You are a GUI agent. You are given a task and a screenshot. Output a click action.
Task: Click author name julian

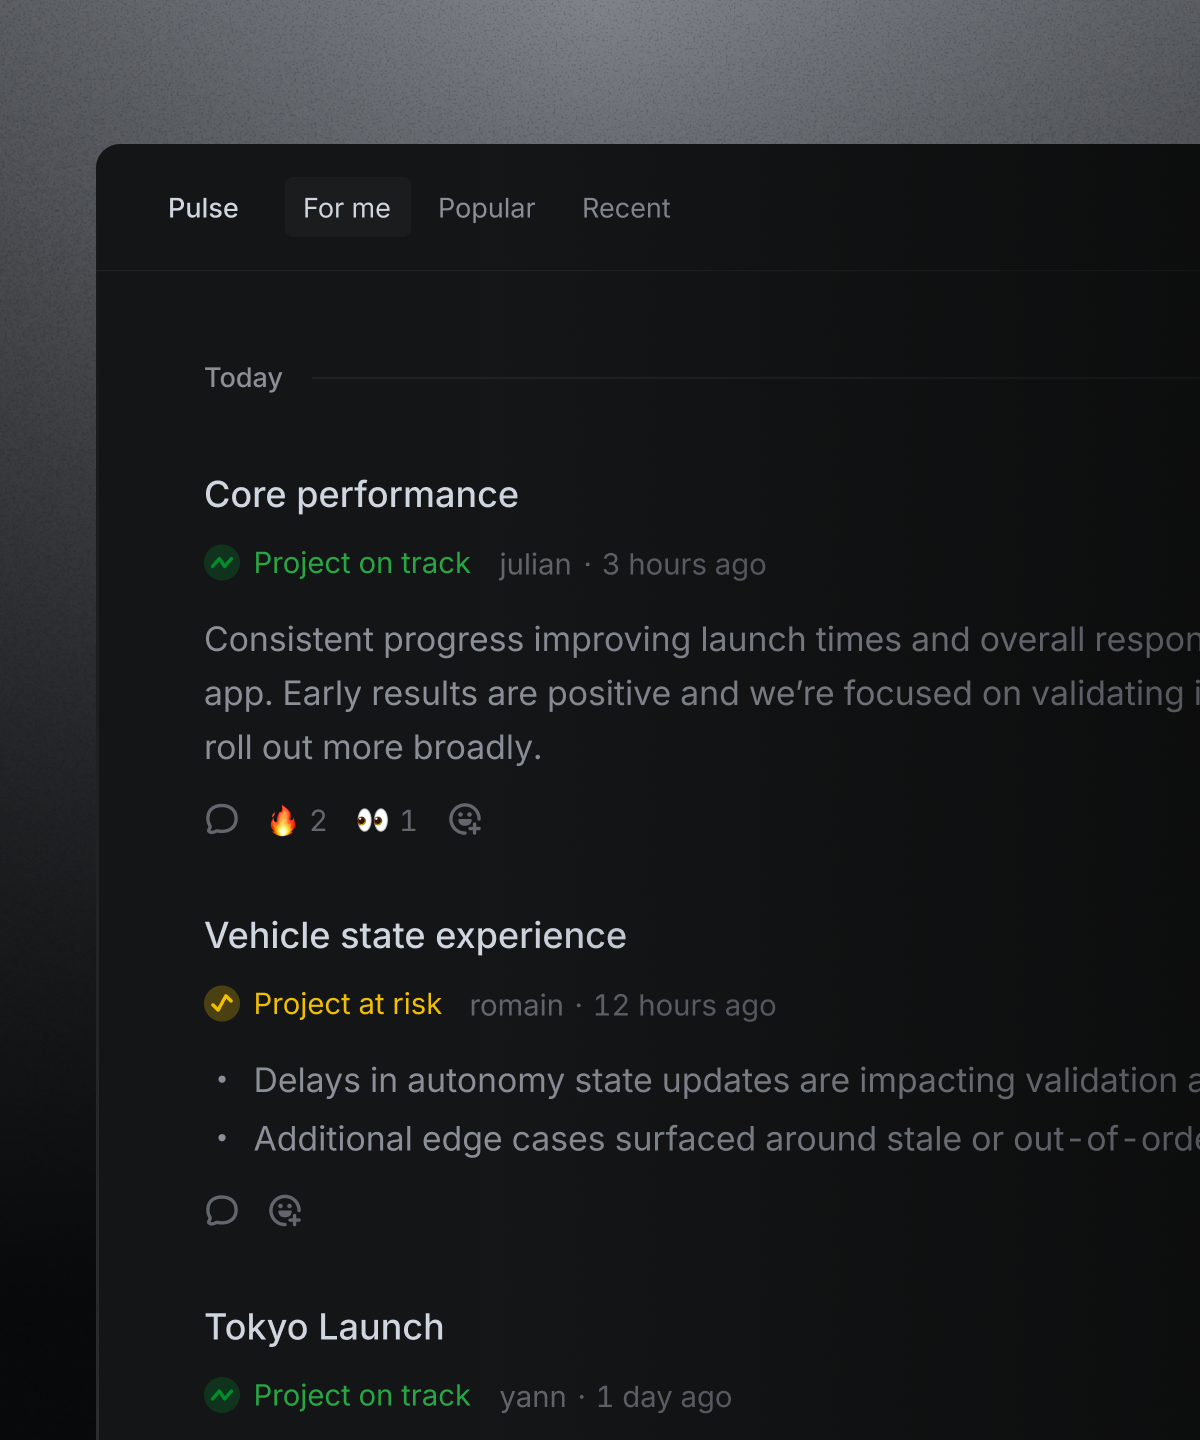pos(535,565)
